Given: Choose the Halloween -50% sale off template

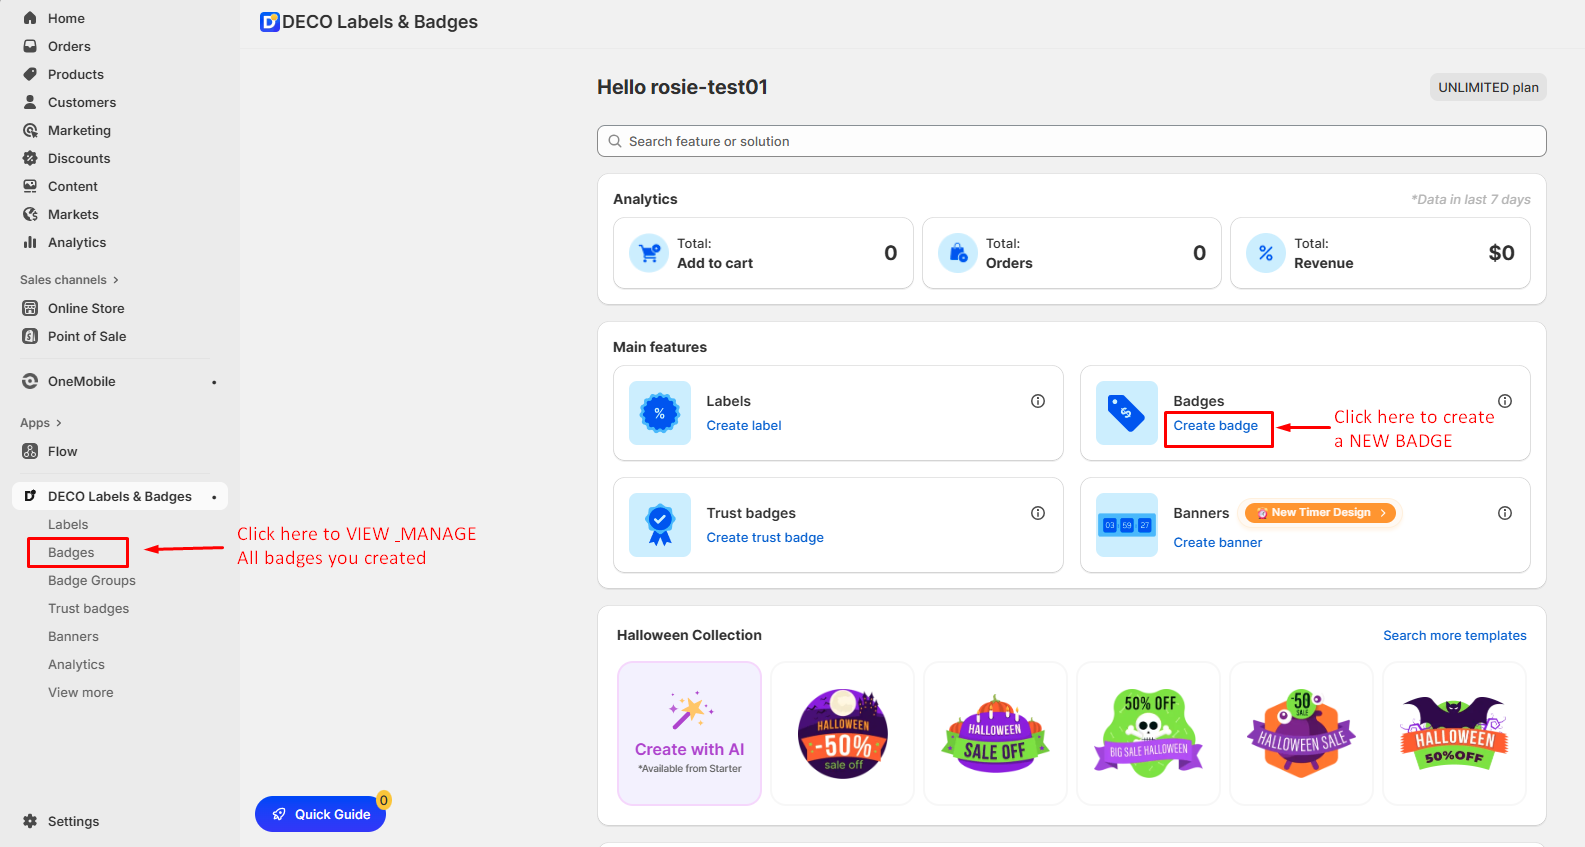Looking at the screenshot, I should click(x=842, y=733).
